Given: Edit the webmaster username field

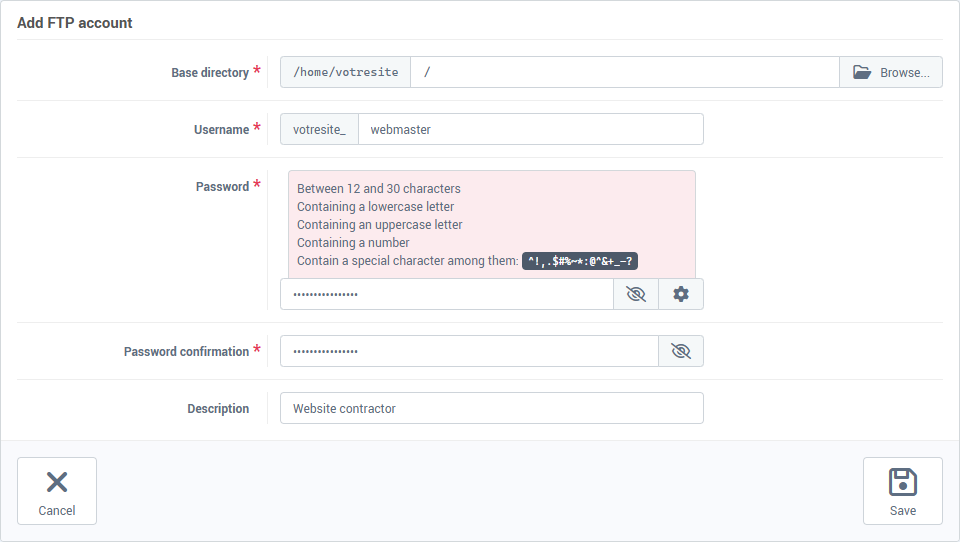Looking at the screenshot, I should pyautogui.click(x=531, y=129).
